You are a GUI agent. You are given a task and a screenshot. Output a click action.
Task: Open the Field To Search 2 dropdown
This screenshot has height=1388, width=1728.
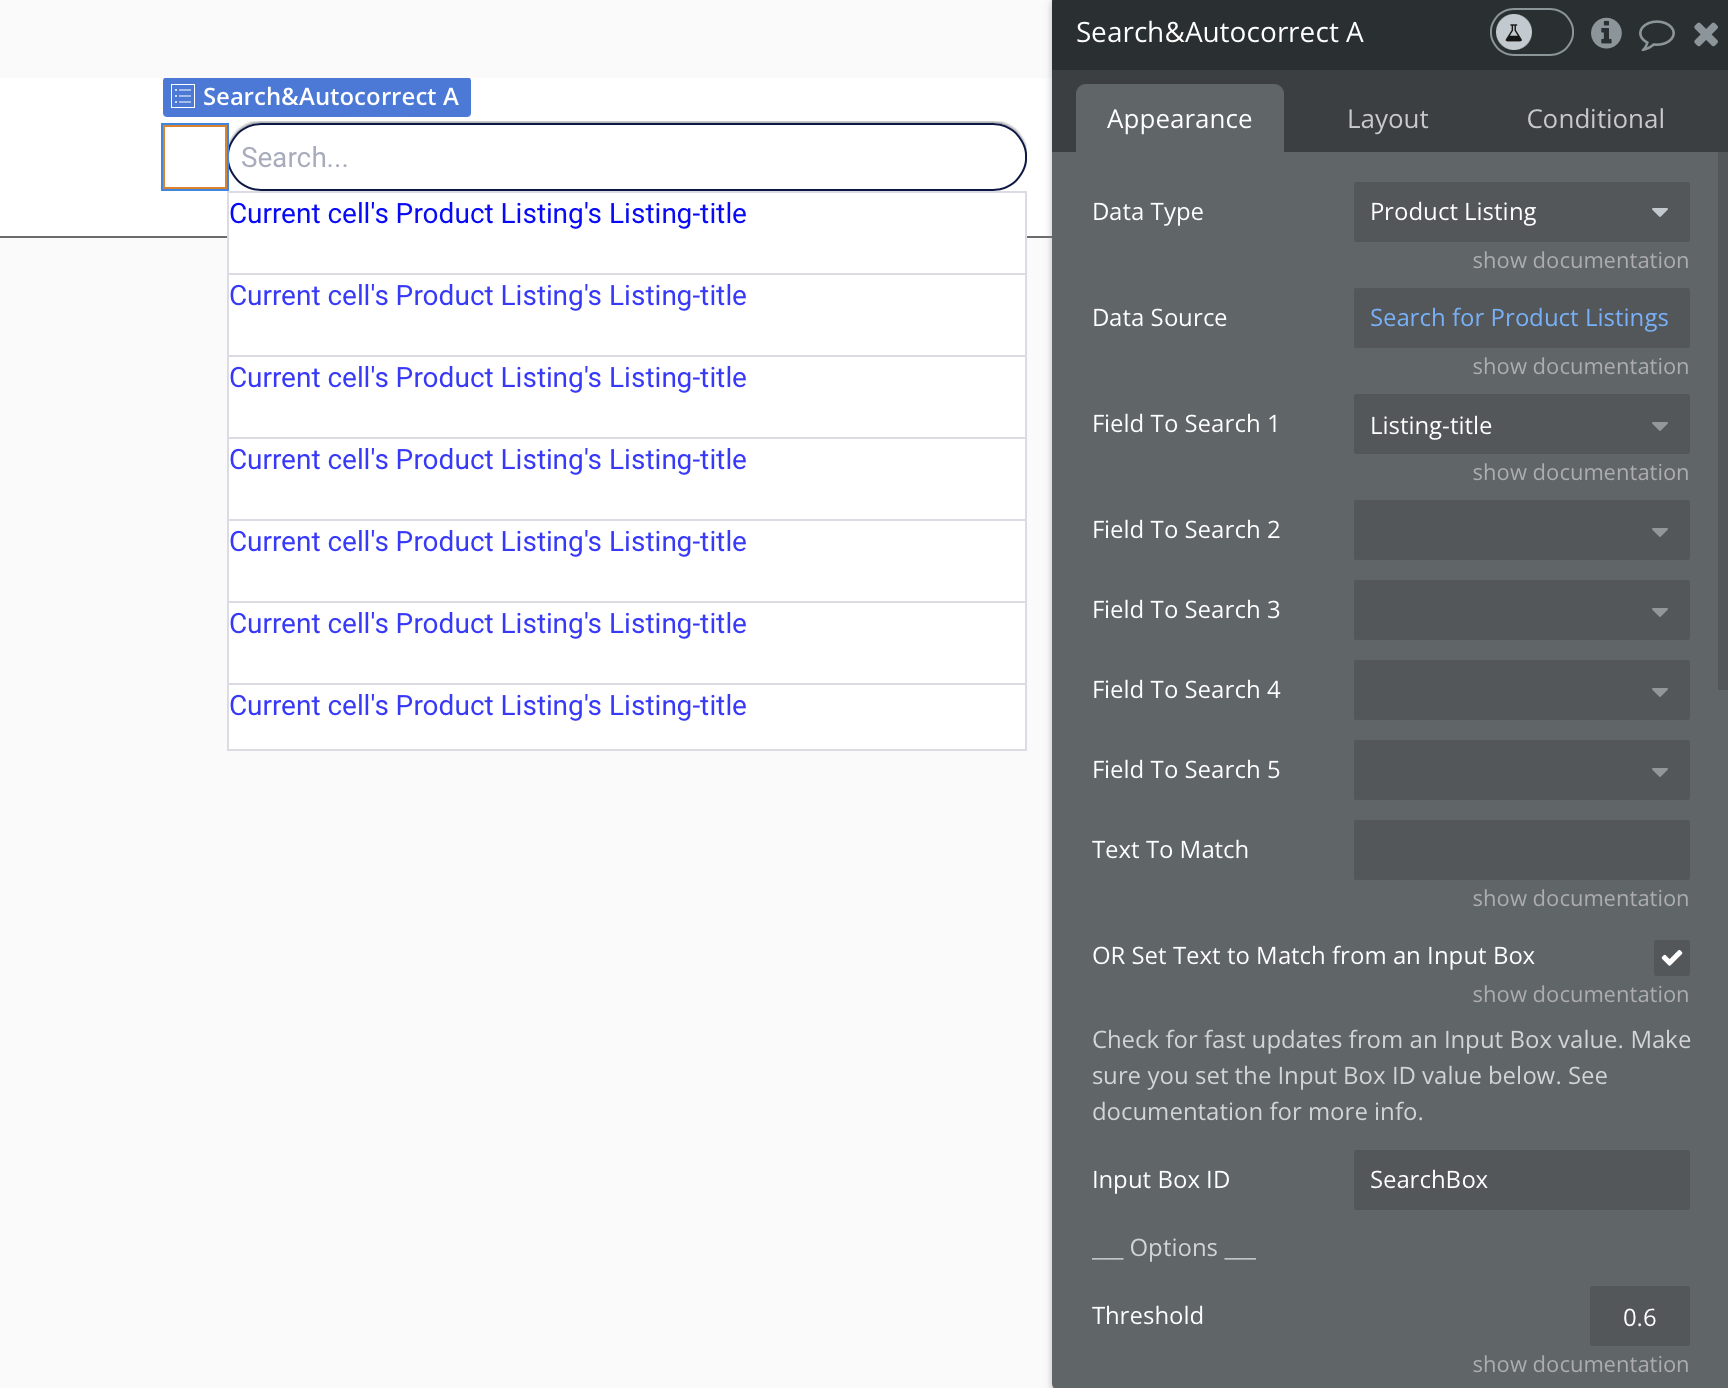click(1521, 530)
